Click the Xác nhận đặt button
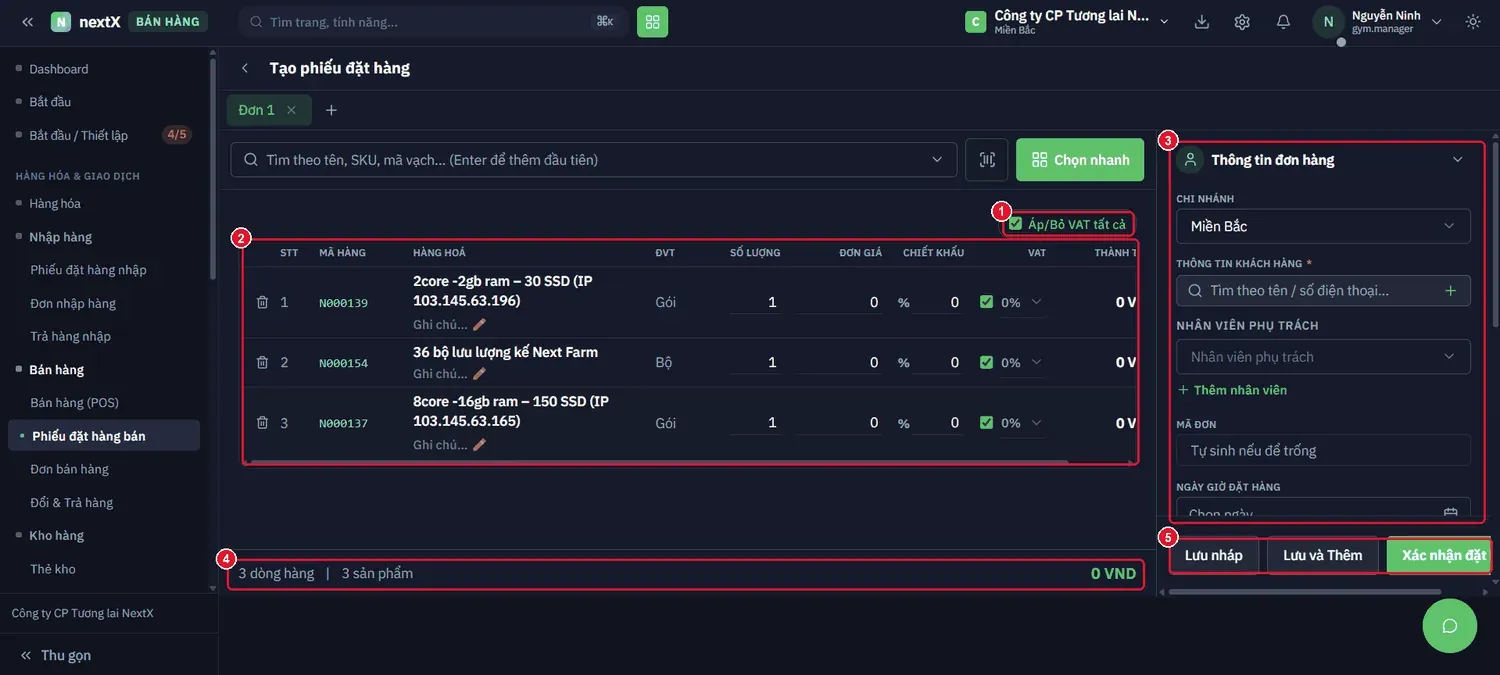The width and height of the screenshot is (1500, 675). pyautogui.click(x=1439, y=556)
